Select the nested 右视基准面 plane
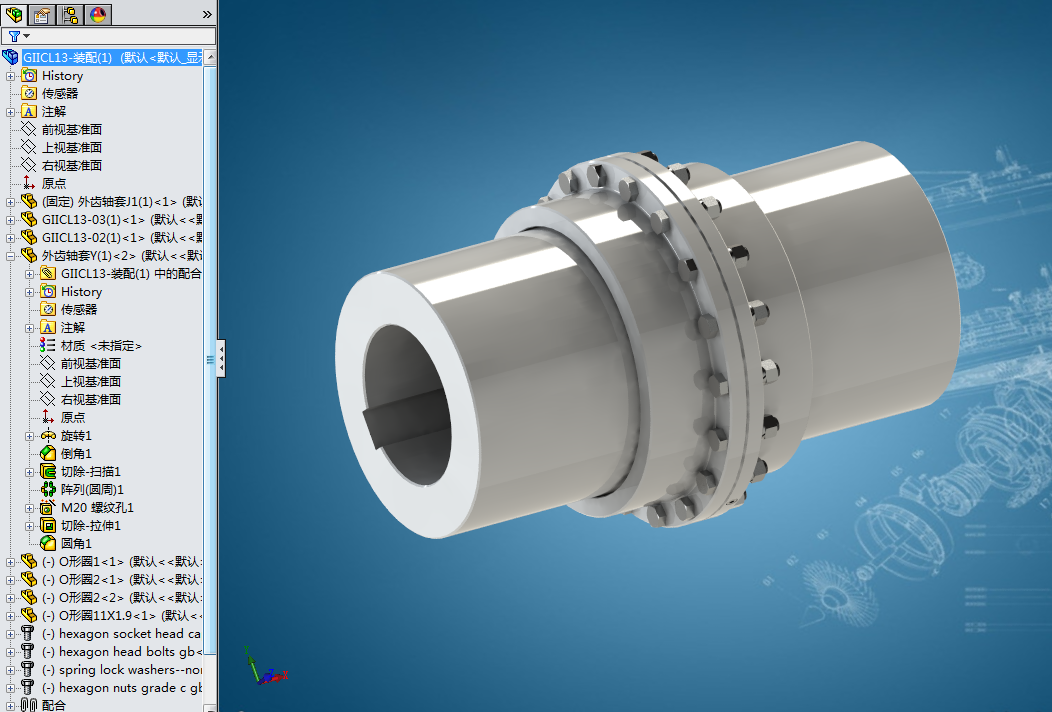The image size is (1052, 712). click(x=91, y=399)
